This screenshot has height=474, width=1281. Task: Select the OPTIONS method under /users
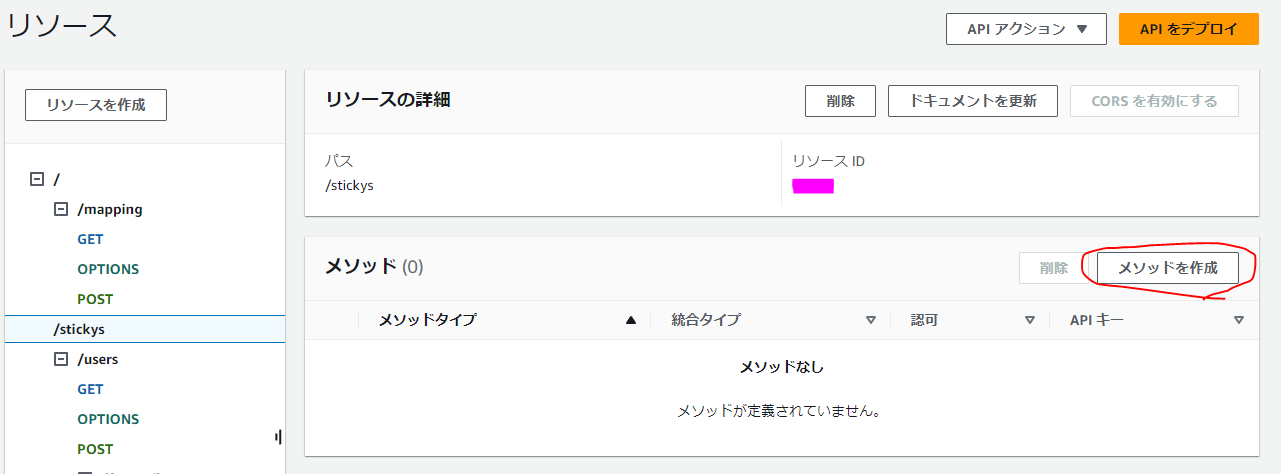pyautogui.click(x=108, y=419)
